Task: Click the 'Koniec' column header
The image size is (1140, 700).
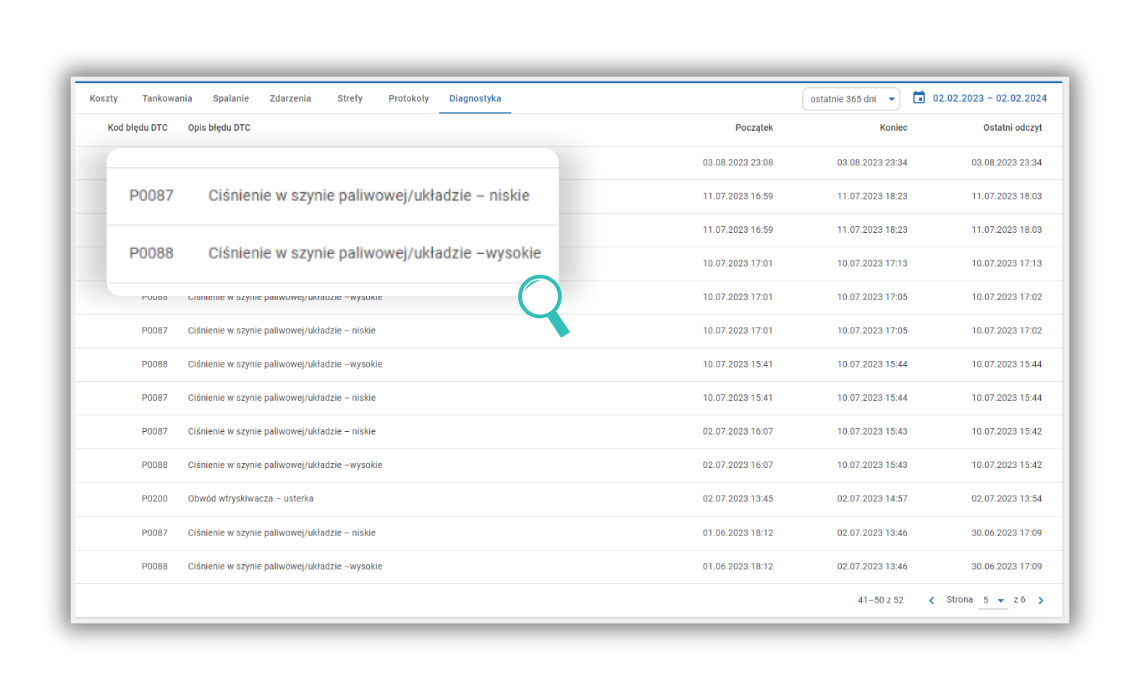Action: tap(893, 128)
